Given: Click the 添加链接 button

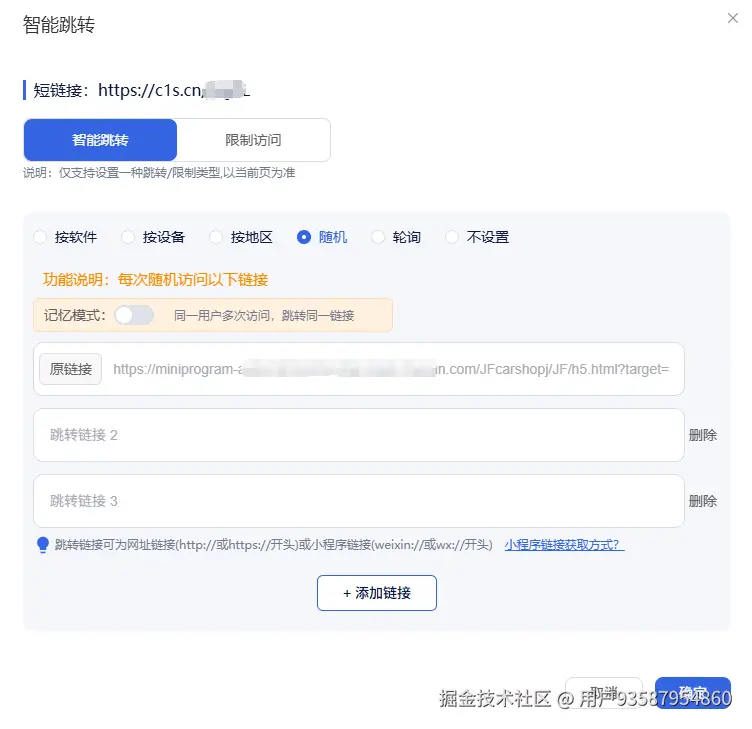Looking at the screenshot, I should tap(377, 593).
